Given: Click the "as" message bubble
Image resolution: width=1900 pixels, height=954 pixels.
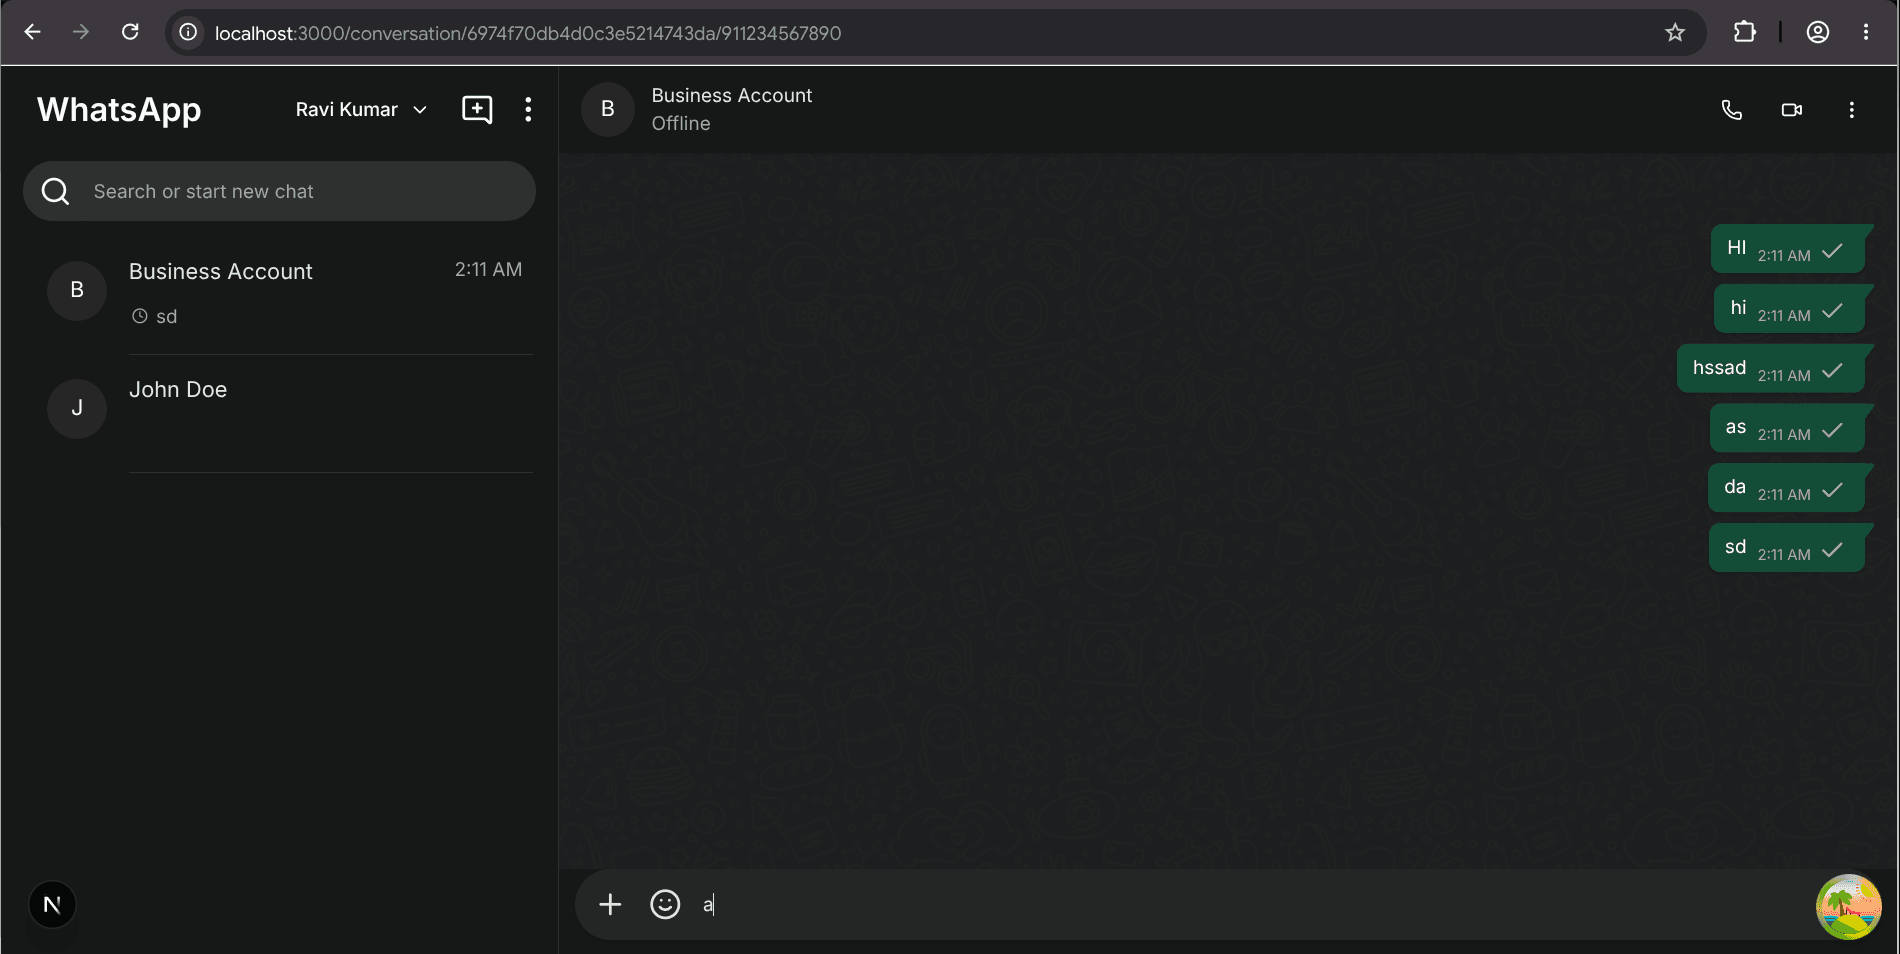Looking at the screenshot, I should tap(1788, 428).
